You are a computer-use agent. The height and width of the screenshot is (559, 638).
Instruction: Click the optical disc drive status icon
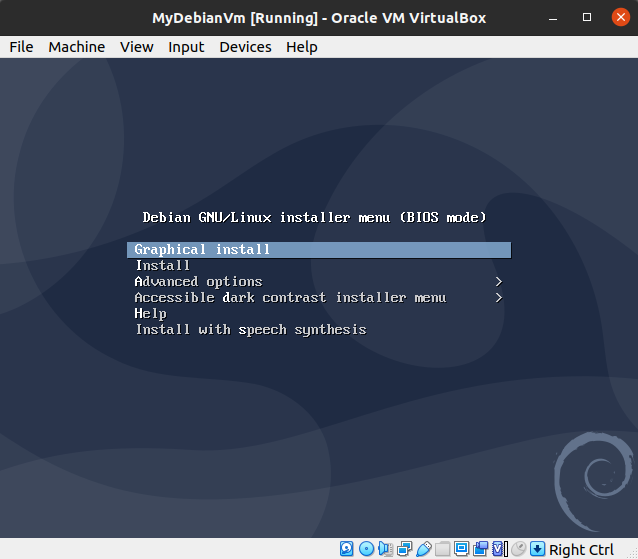tap(366, 549)
